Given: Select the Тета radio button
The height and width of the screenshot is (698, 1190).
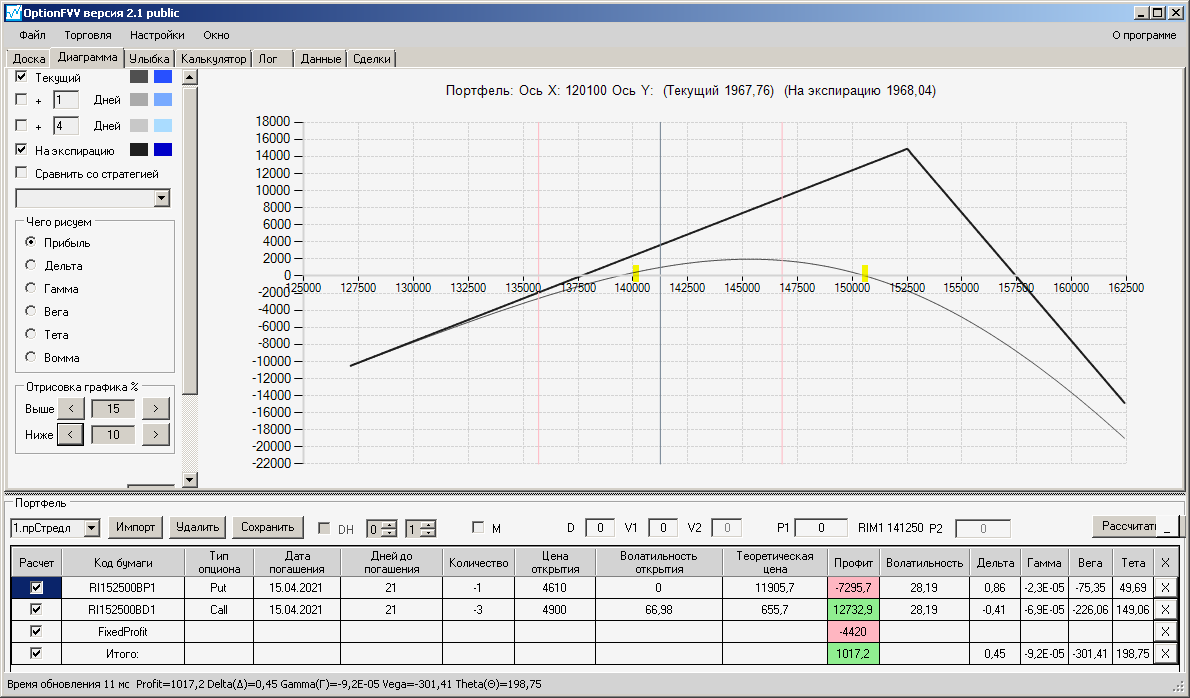Looking at the screenshot, I should 30,333.
